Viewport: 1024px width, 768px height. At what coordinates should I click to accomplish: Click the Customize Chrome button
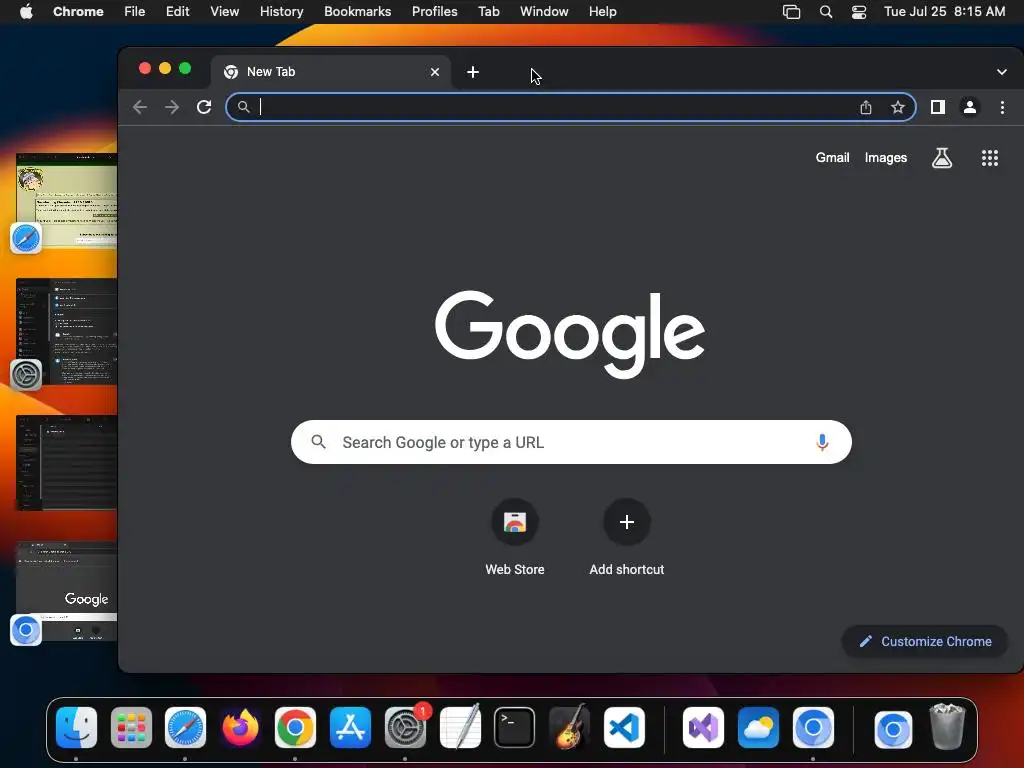[x=925, y=642]
